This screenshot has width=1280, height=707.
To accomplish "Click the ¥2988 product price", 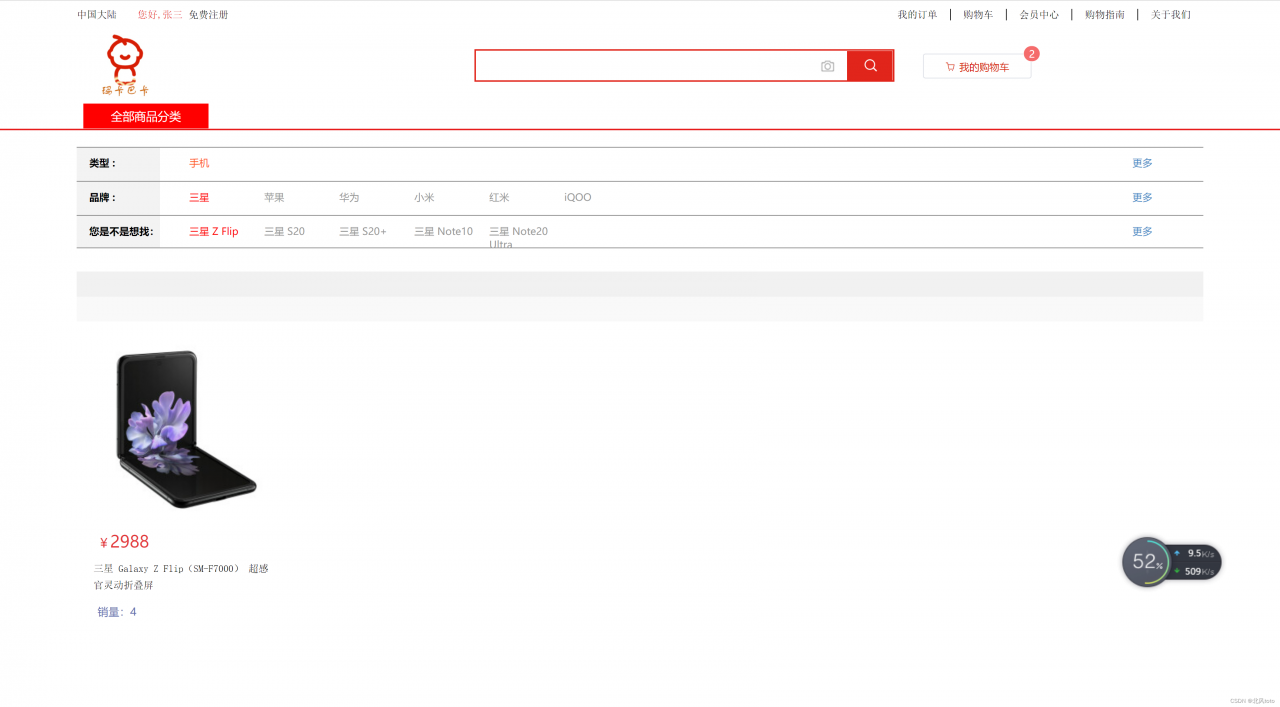I will coord(124,542).
